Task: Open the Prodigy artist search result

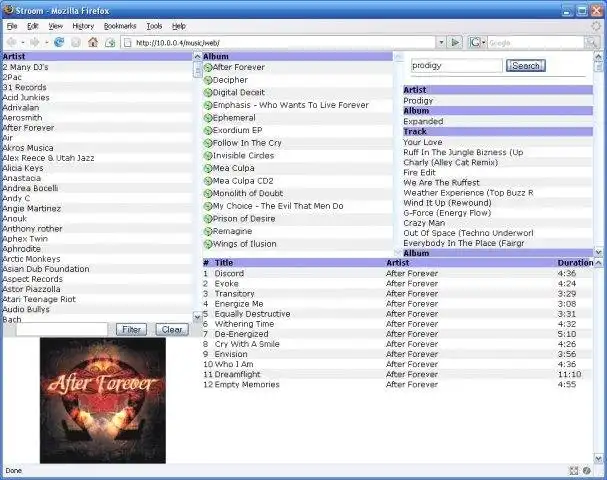Action: 418,101
